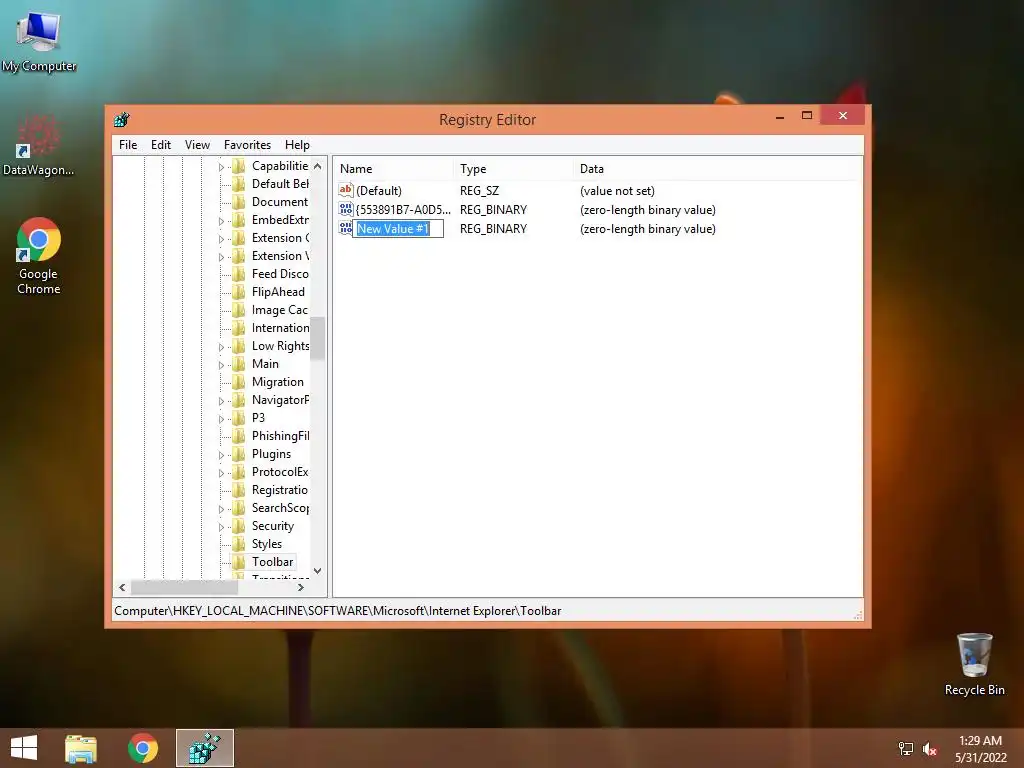The width and height of the screenshot is (1024, 768).
Task: Click the tree vertical scrollbar thumb
Action: click(317, 338)
